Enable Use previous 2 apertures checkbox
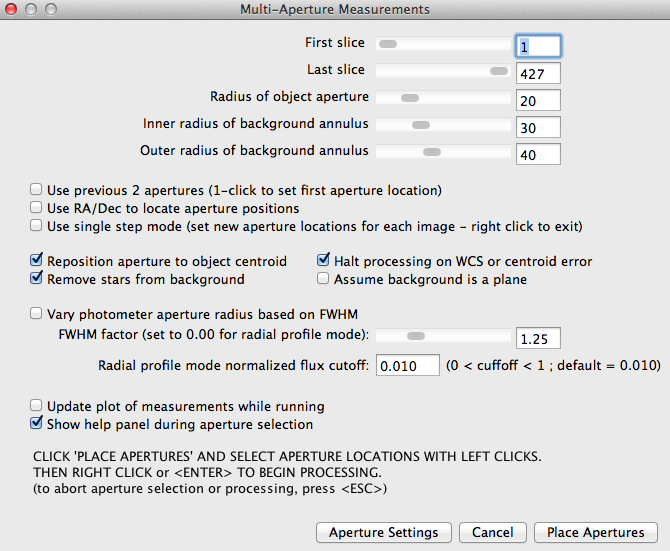670x551 pixels. 37,189
